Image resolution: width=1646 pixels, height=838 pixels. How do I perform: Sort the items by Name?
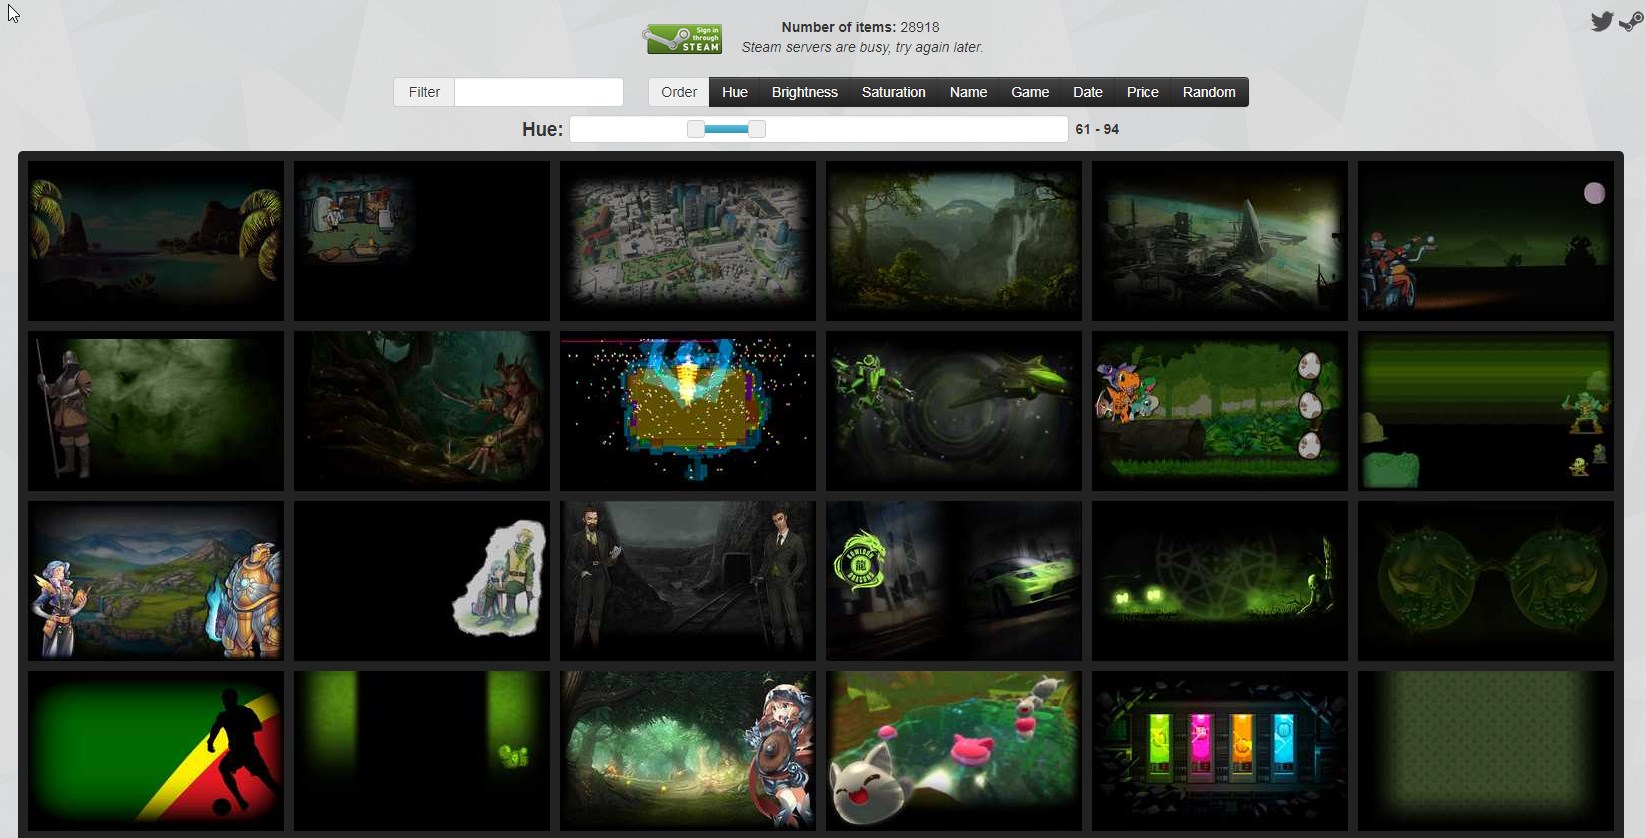pyautogui.click(x=968, y=92)
